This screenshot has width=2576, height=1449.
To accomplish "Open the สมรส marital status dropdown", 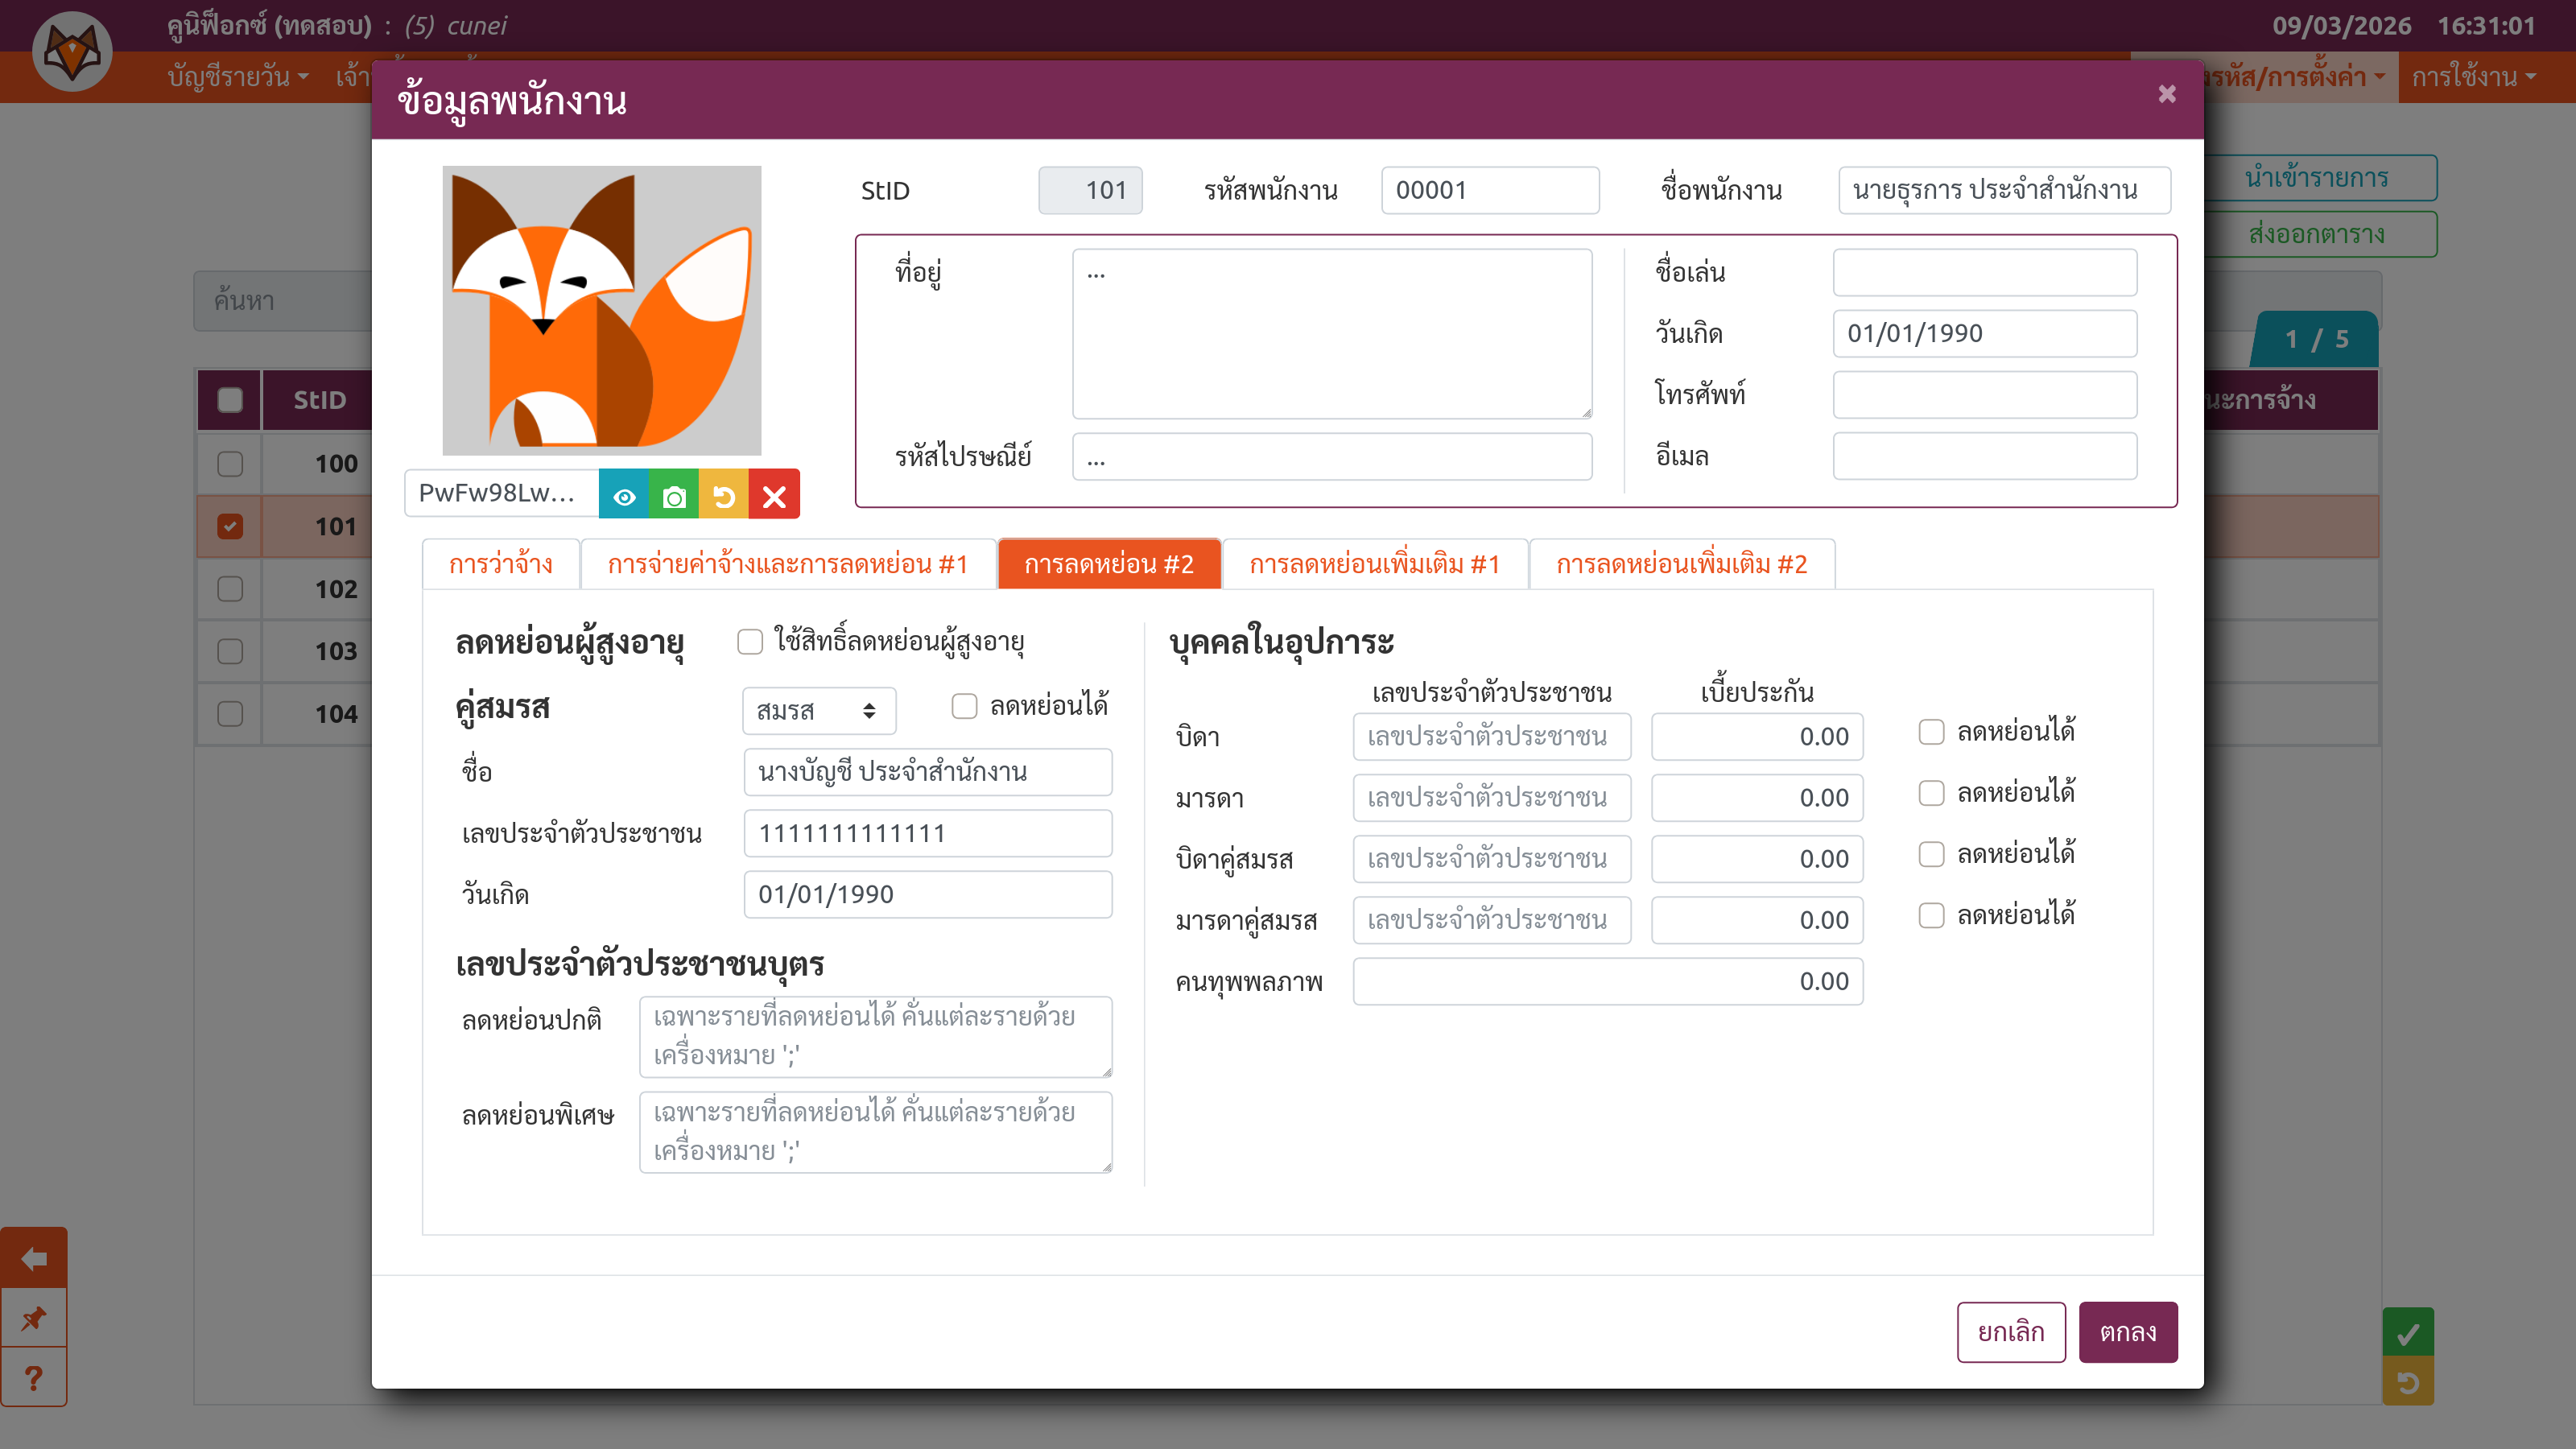I will coord(818,710).
